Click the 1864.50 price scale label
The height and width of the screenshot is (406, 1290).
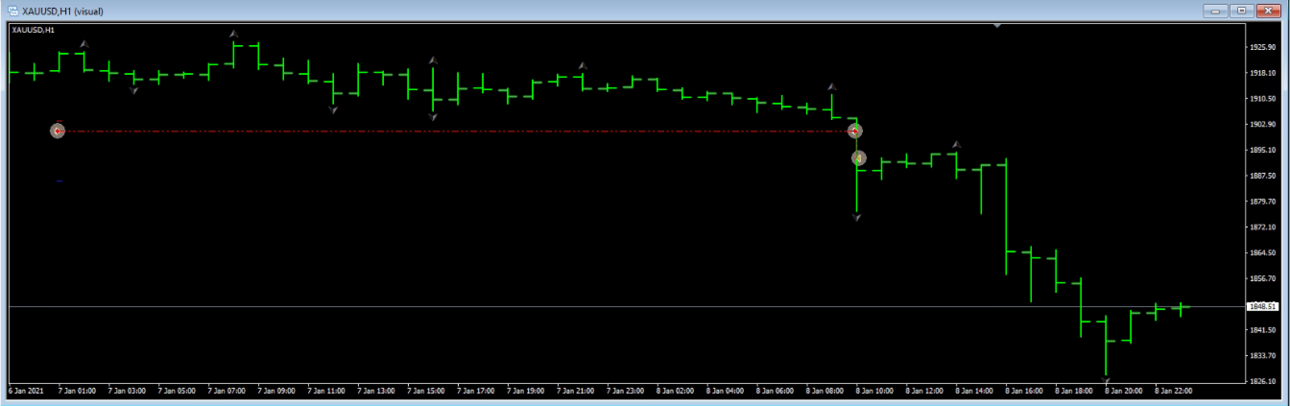tap(1261, 253)
